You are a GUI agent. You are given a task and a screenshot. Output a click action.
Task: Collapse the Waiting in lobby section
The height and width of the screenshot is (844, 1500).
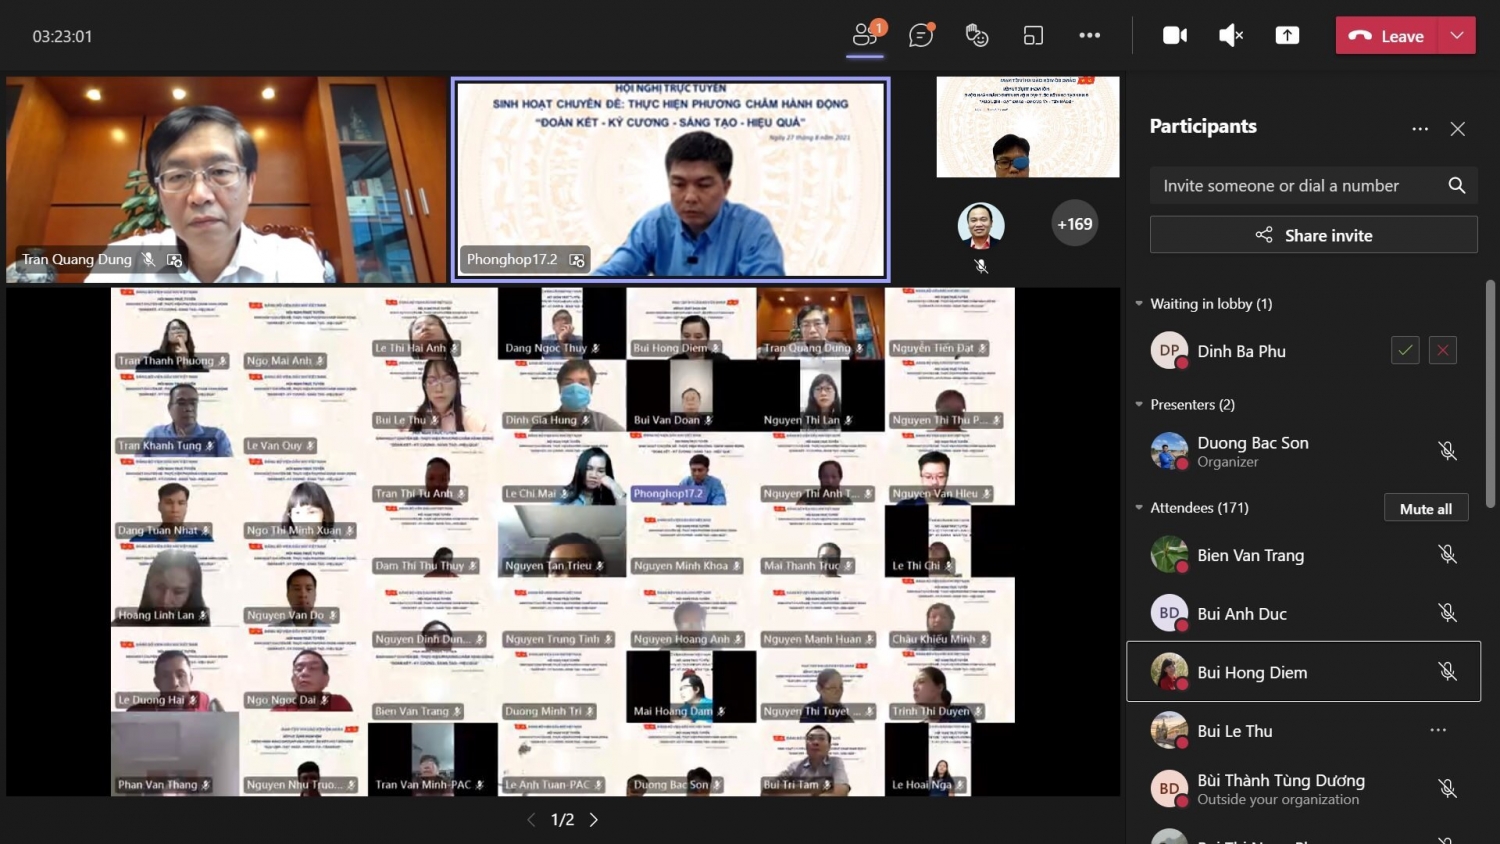(1139, 304)
